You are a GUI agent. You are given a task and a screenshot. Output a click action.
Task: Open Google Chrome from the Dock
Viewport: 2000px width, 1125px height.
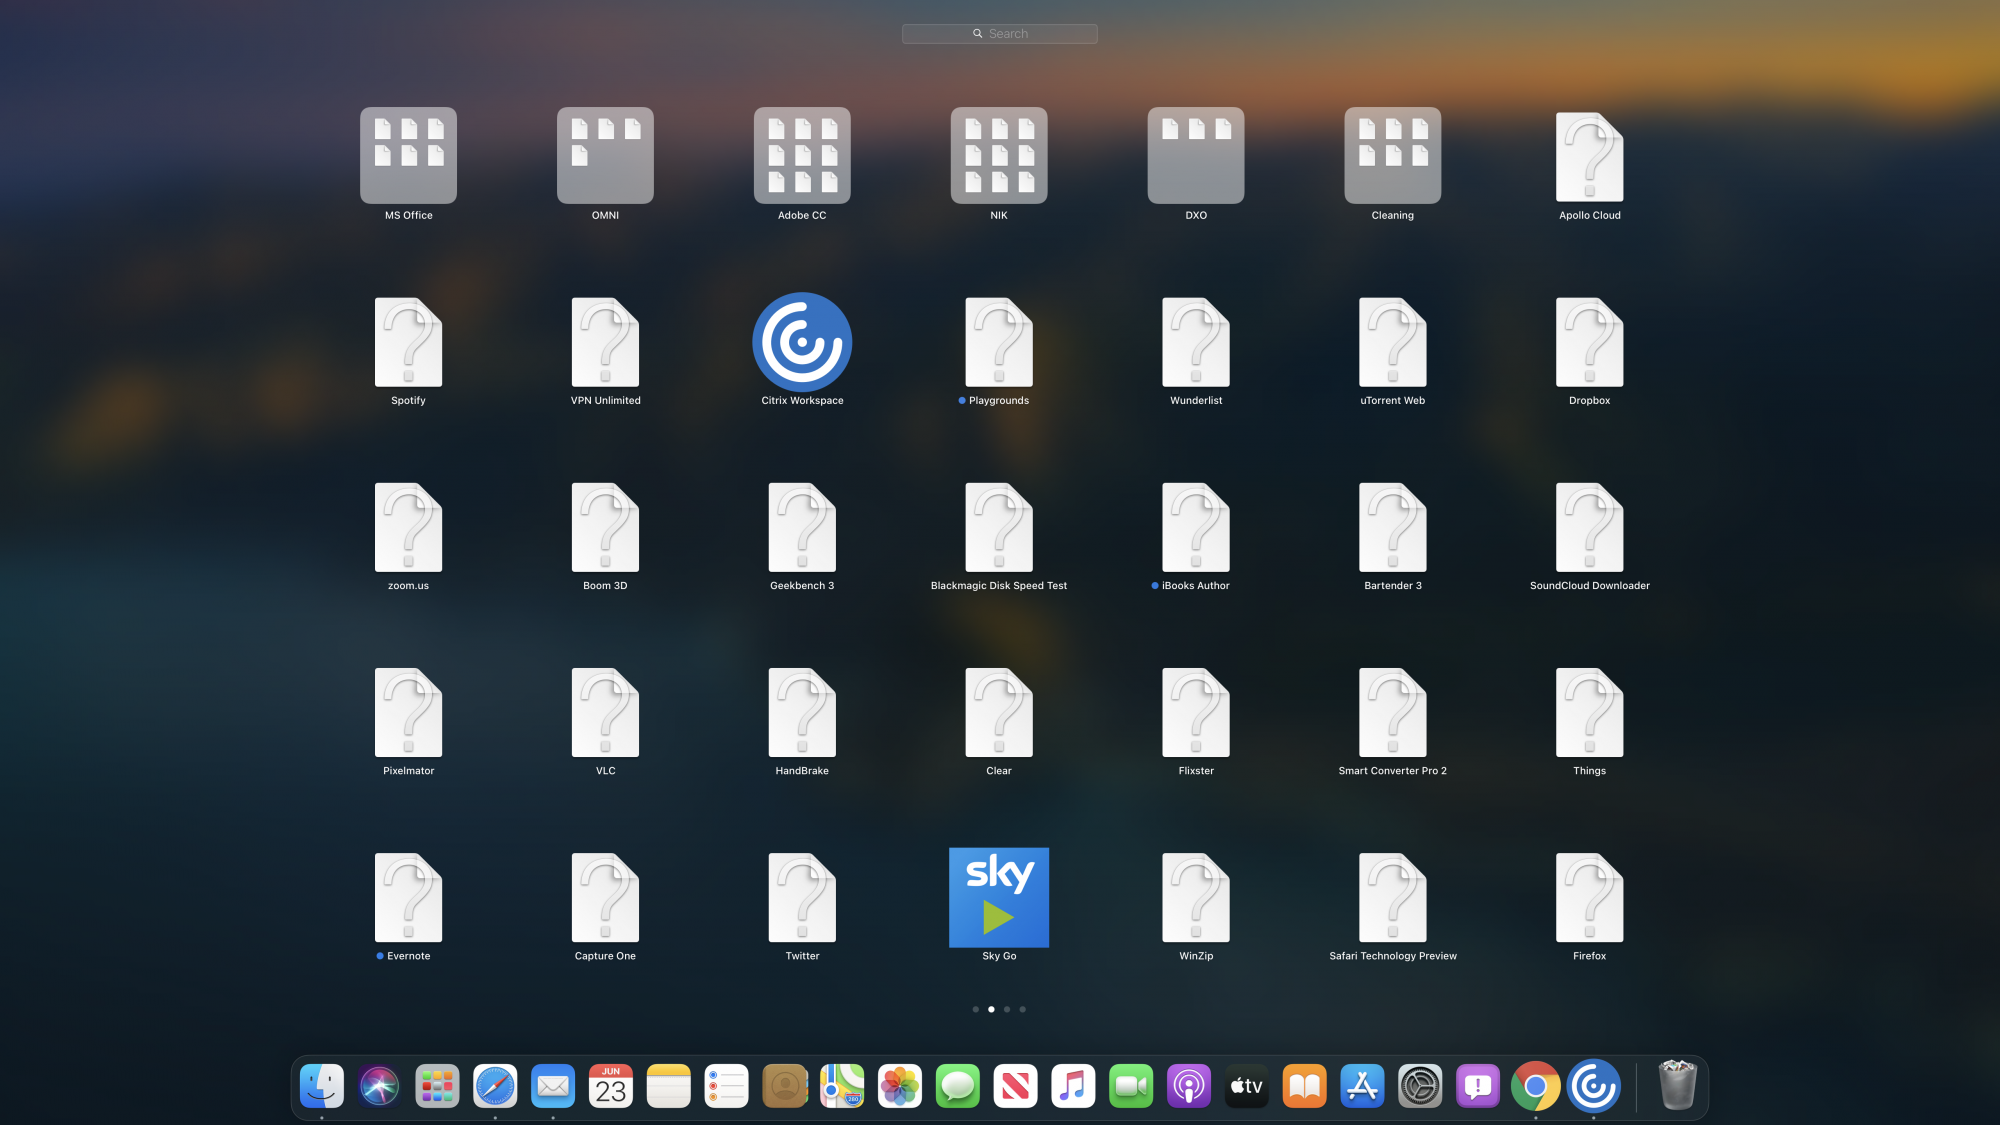pos(1536,1086)
